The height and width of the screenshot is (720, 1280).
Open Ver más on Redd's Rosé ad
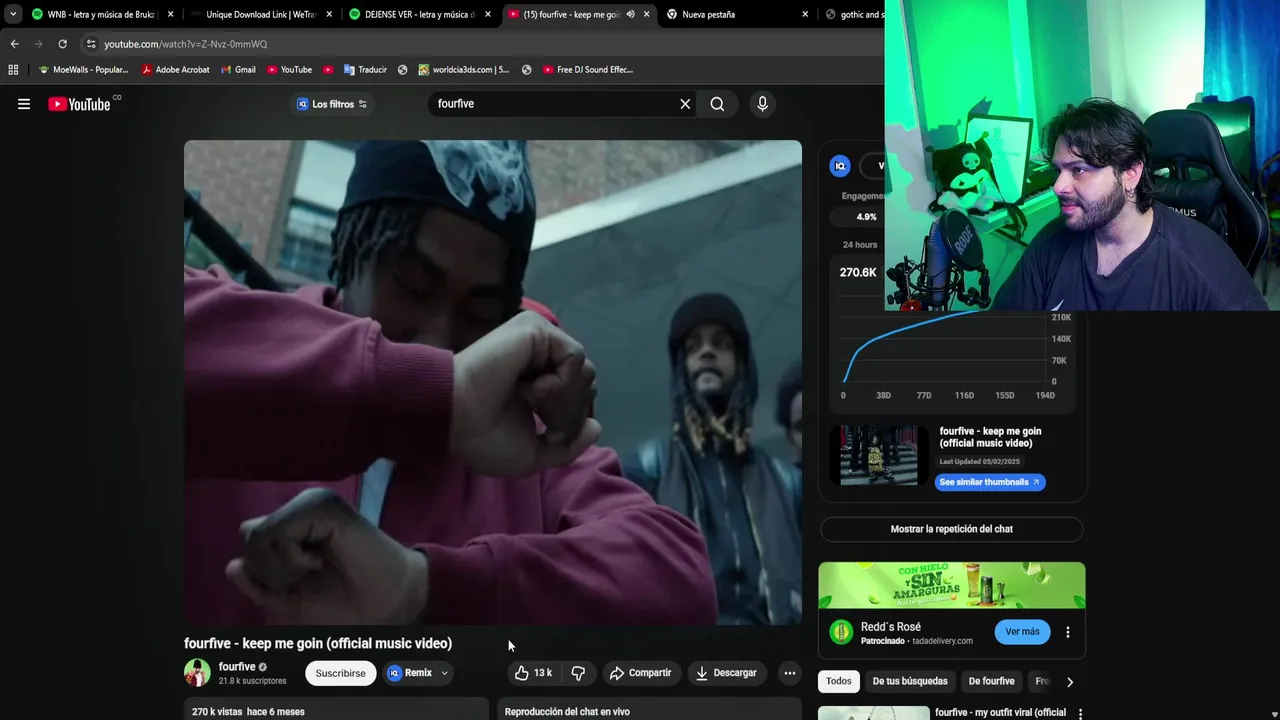pyautogui.click(x=1022, y=632)
